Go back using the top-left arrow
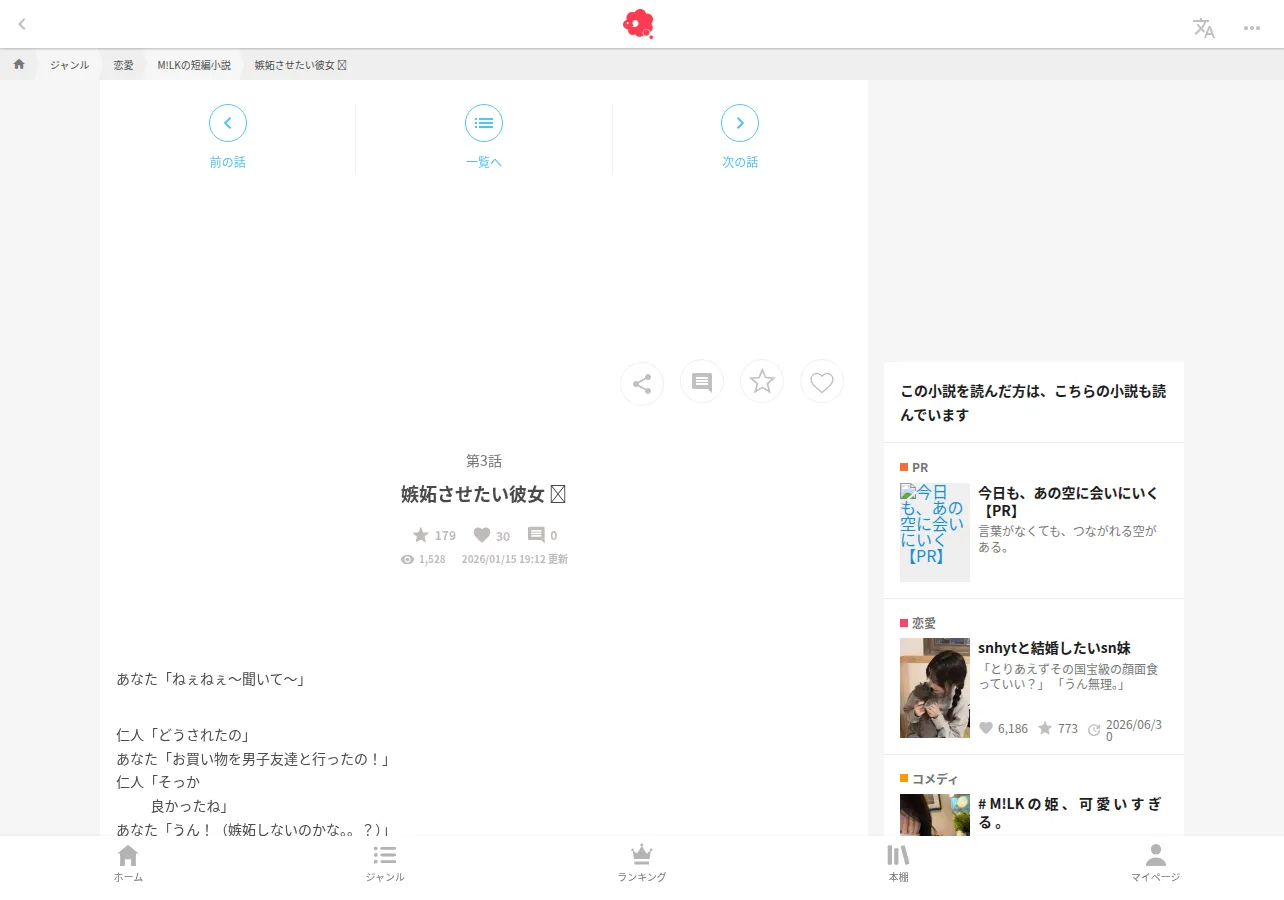The image size is (1284, 900). (x=22, y=24)
